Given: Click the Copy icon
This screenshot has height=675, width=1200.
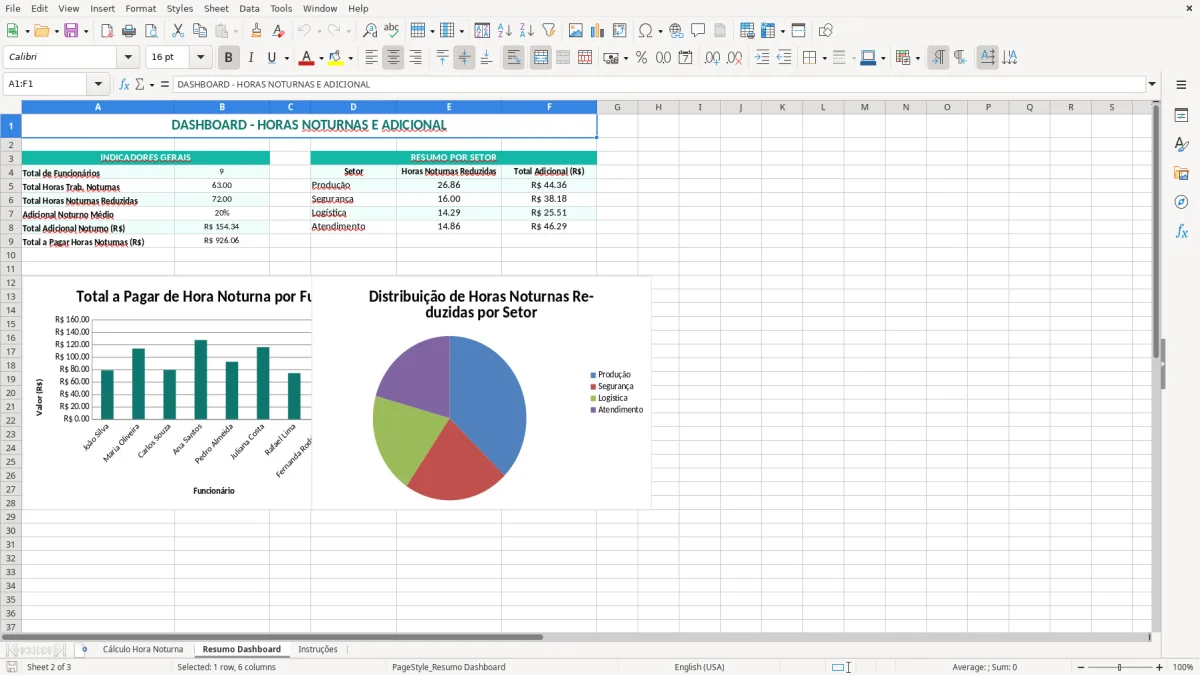Looking at the screenshot, I should pyautogui.click(x=200, y=31).
